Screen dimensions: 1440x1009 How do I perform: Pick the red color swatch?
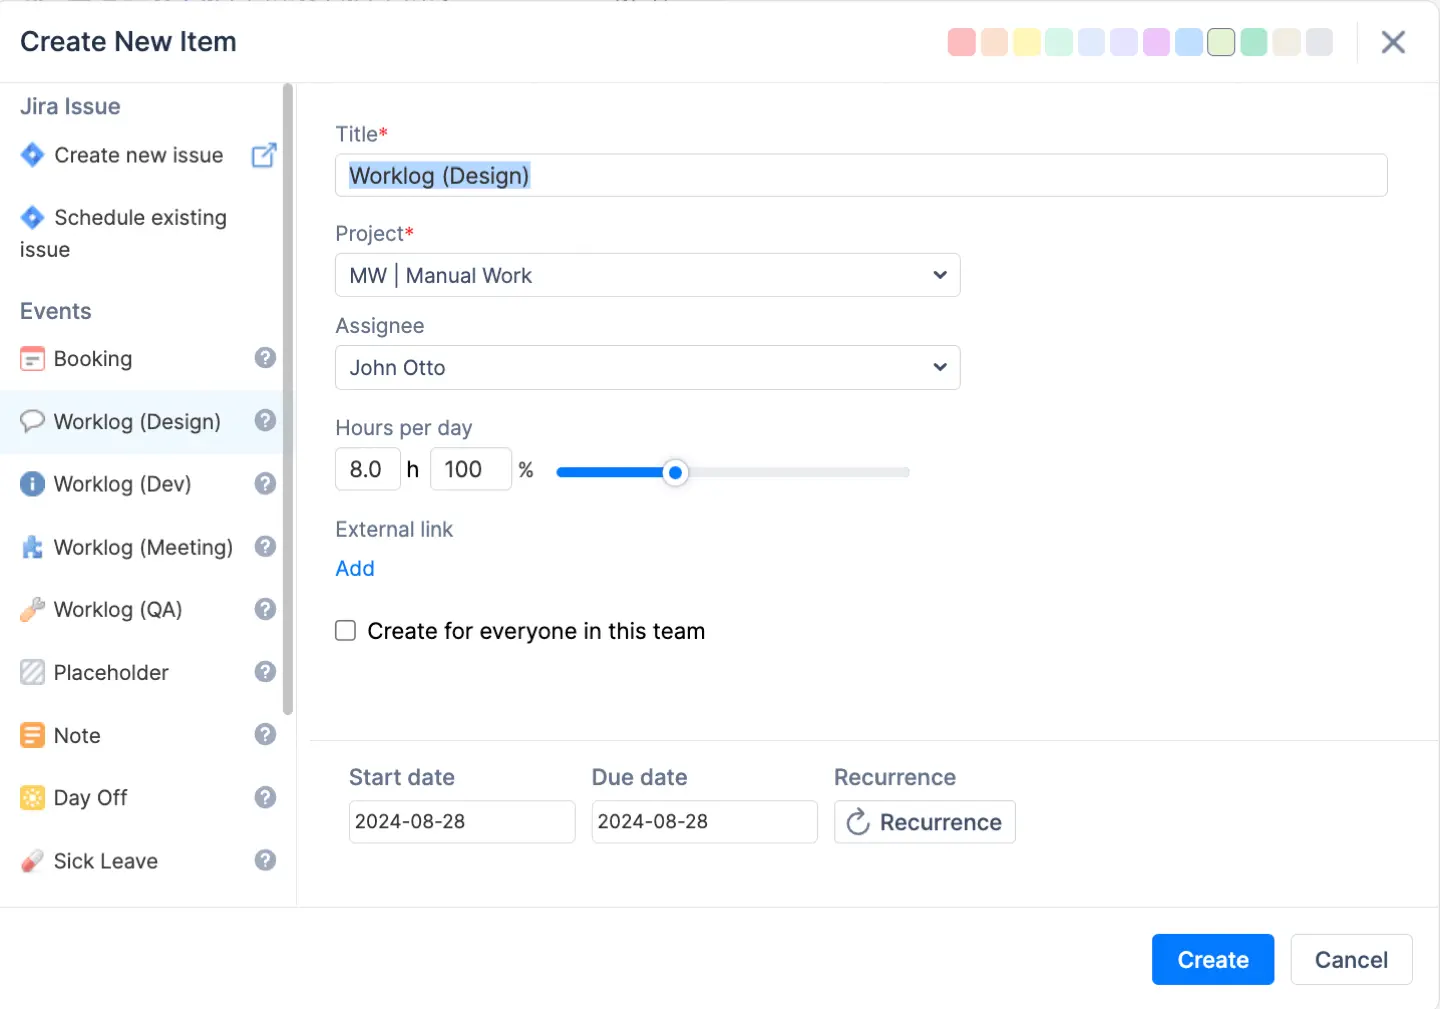click(x=961, y=42)
